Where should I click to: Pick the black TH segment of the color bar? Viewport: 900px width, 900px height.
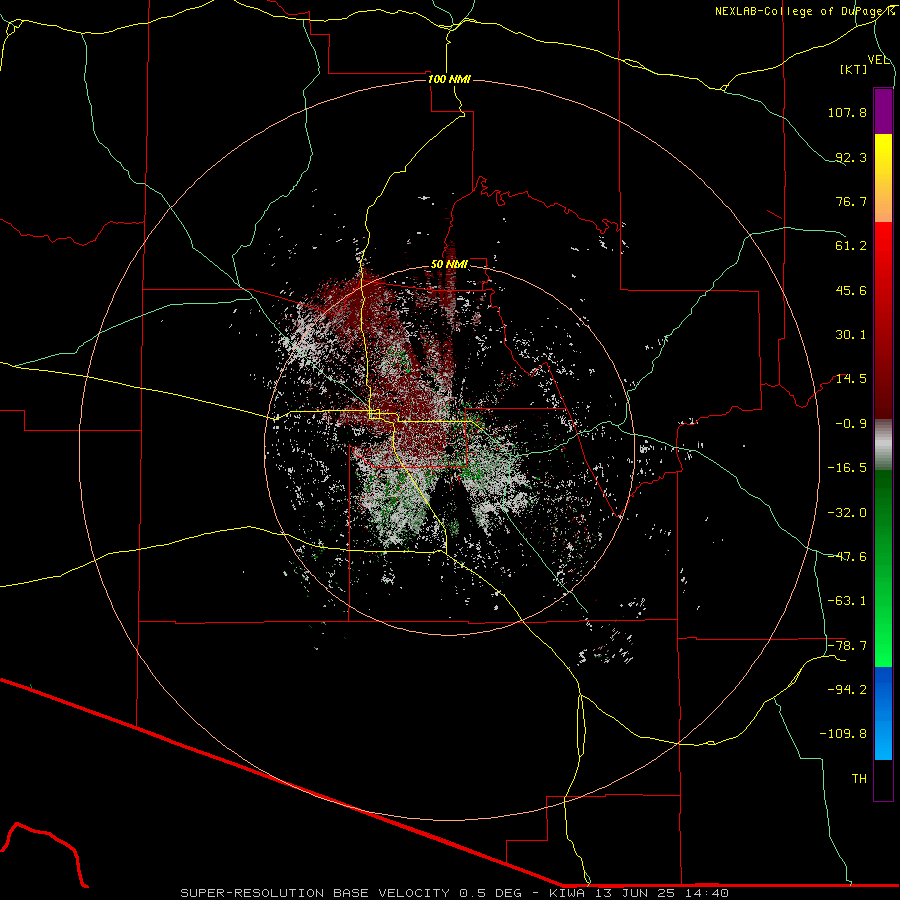point(883,779)
